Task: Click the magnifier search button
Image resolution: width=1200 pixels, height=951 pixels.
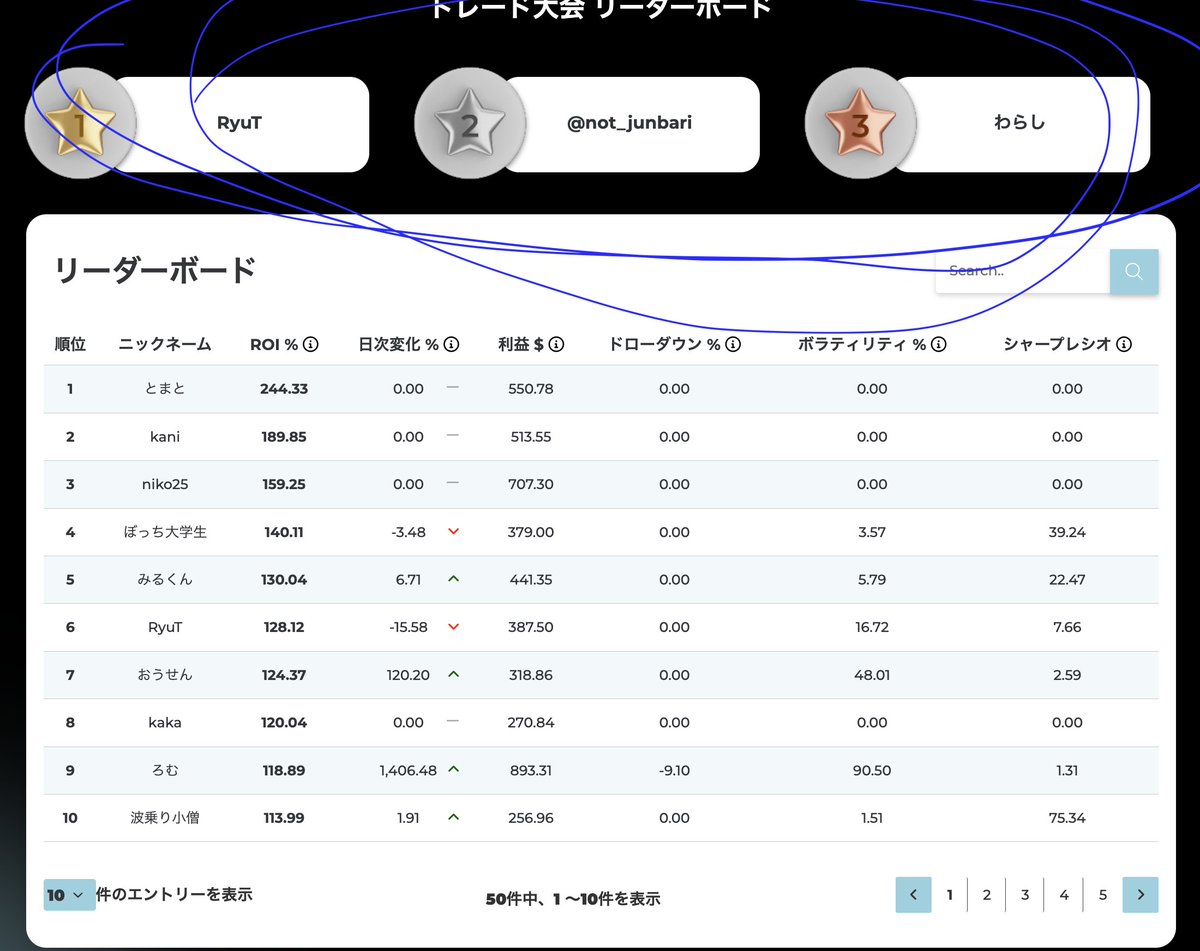Action: (1134, 271)
